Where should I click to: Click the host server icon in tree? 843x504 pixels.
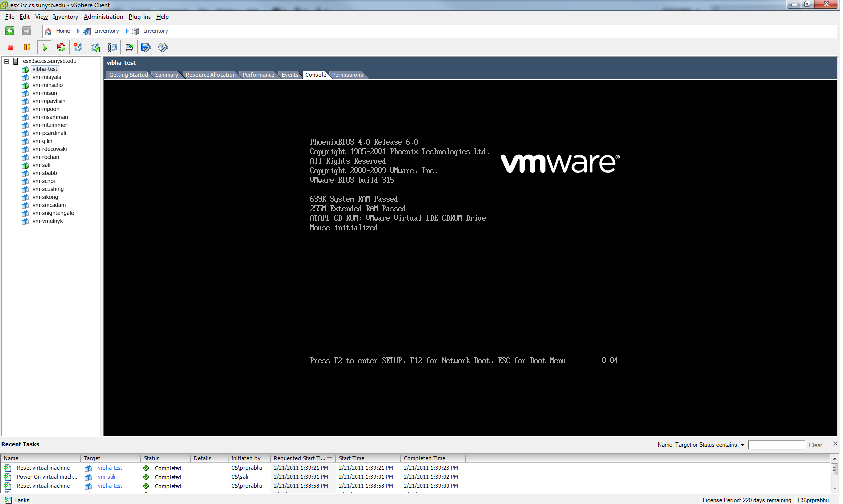16,61
